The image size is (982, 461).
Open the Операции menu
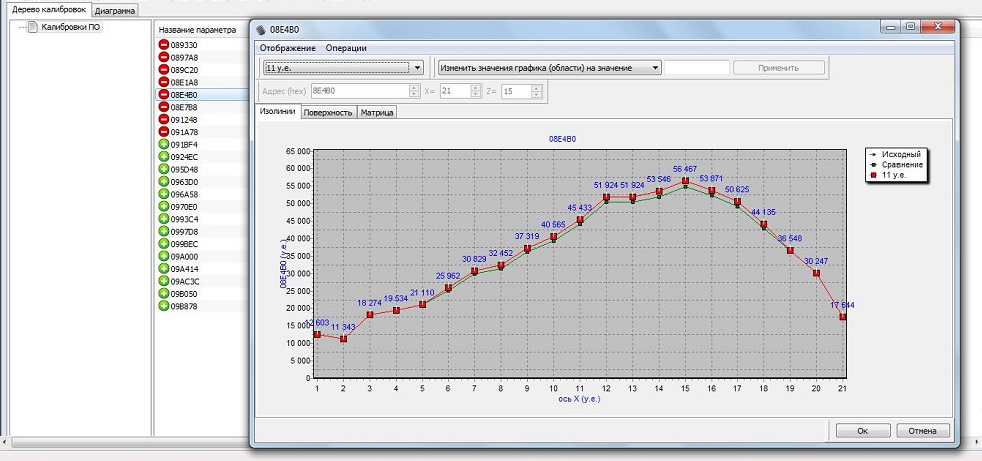click(346, 48)
